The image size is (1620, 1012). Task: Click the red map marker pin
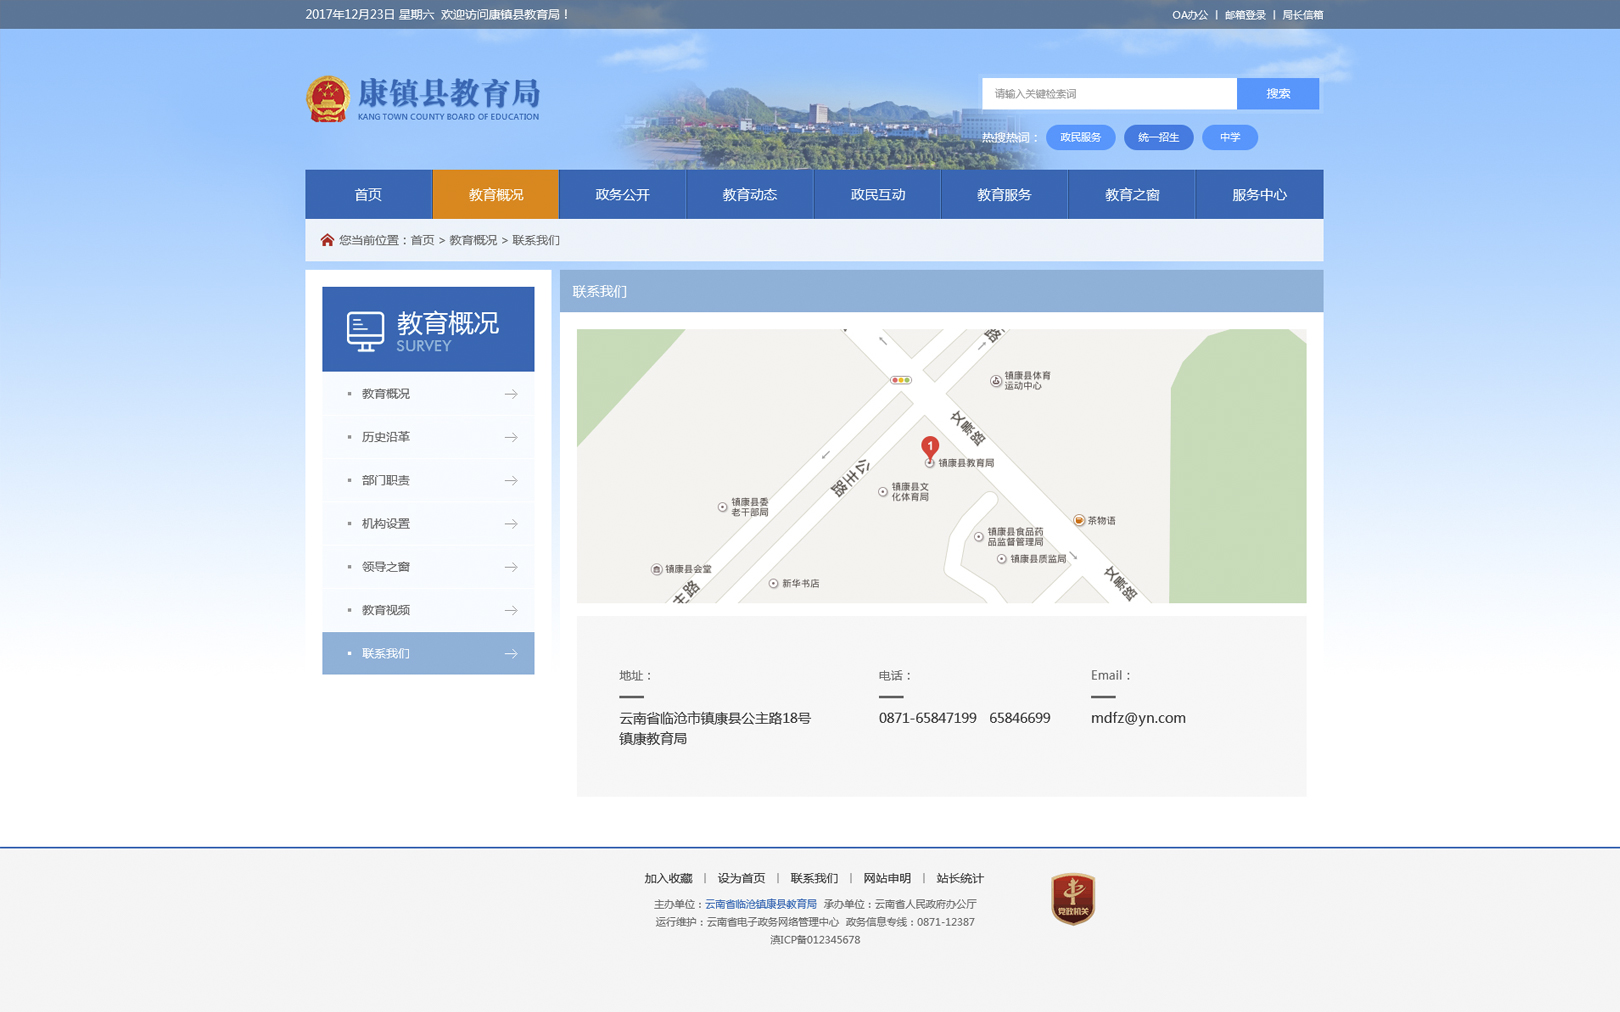tap(930, 447)
